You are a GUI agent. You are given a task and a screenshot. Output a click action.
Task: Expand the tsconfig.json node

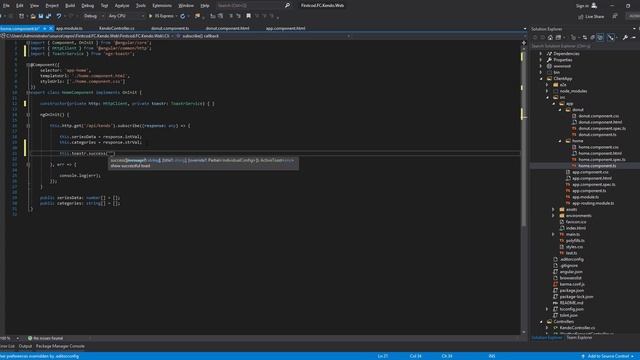[x=547, y=309]
